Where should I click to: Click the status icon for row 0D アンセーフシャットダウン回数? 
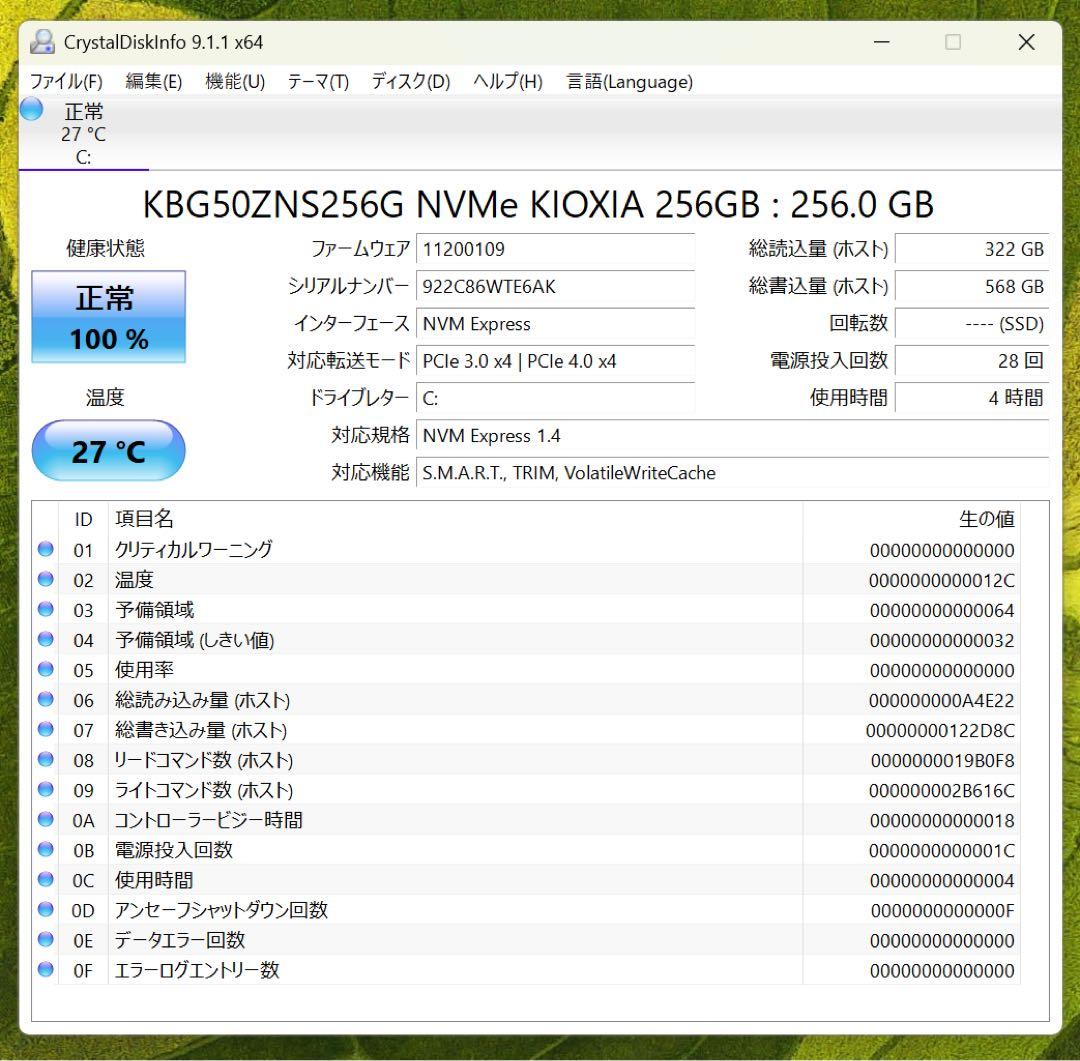tap(45, 909)
